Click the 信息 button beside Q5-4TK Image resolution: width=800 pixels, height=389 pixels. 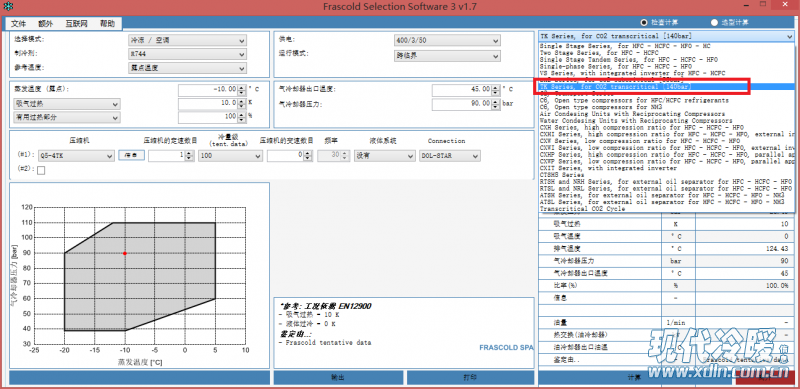click(x=132, y=156)
